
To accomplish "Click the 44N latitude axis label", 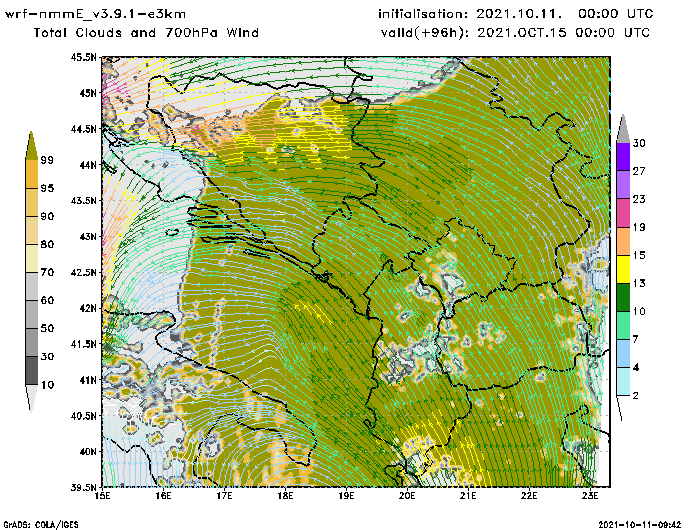I will 88,165.
